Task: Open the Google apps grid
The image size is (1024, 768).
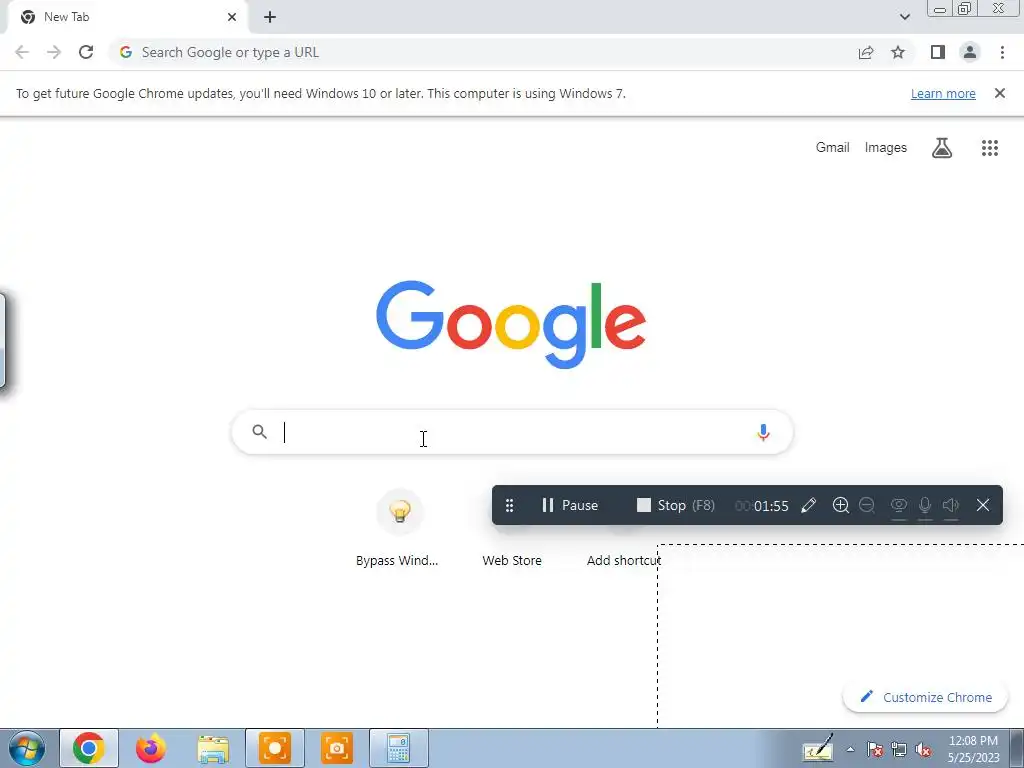Action: pos(990,148)
